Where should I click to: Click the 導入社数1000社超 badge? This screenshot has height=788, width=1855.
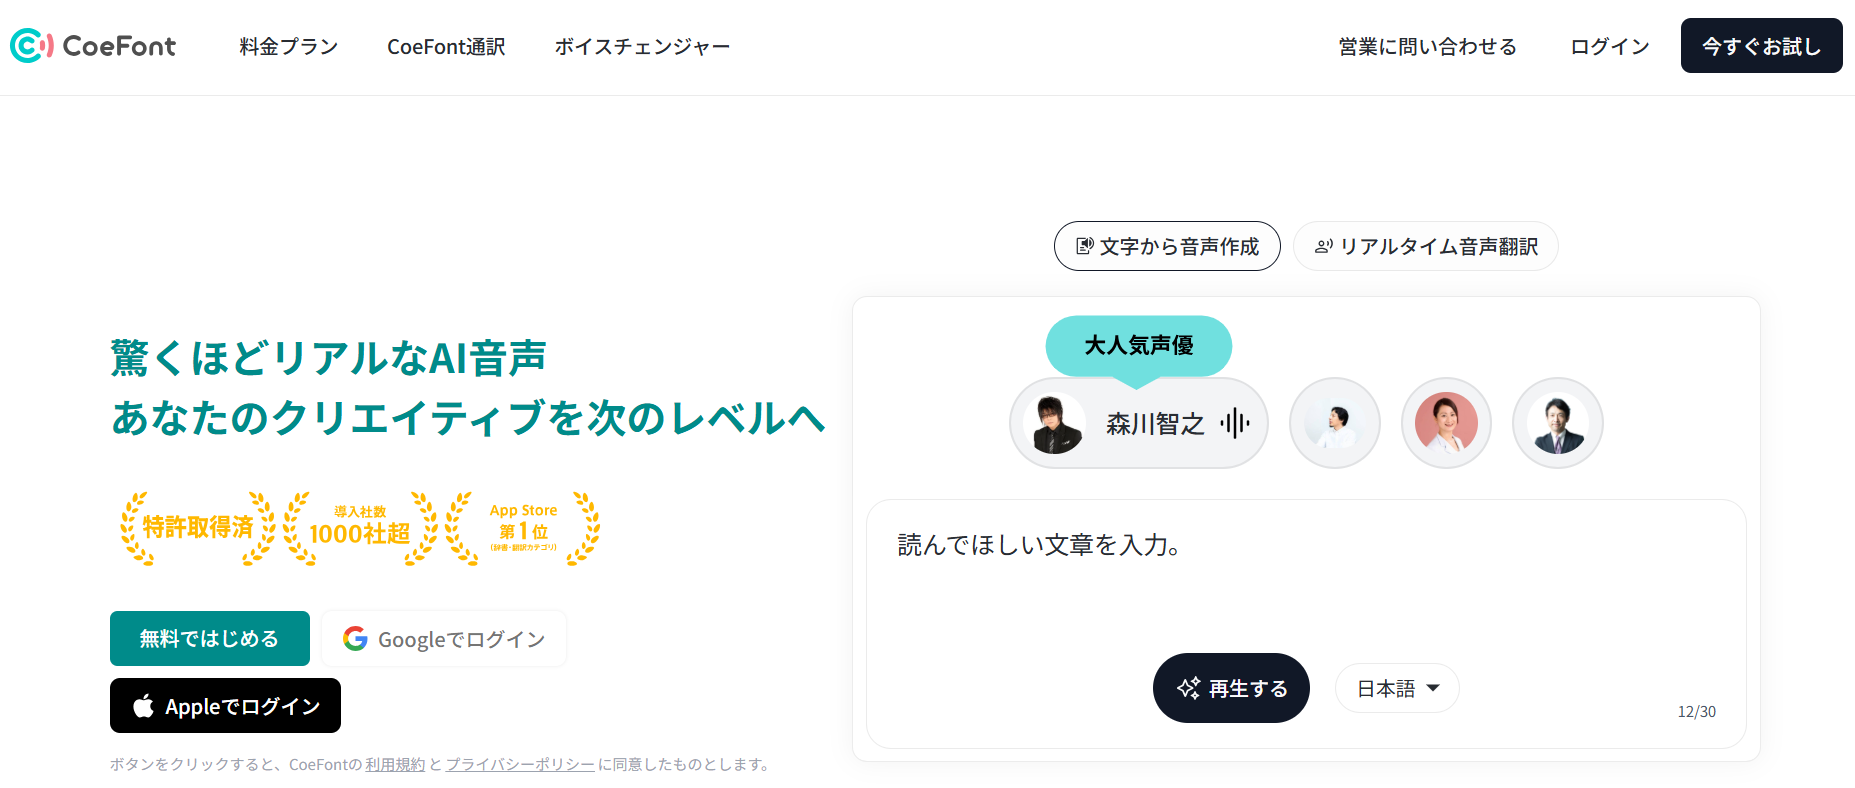click(360, 527)
